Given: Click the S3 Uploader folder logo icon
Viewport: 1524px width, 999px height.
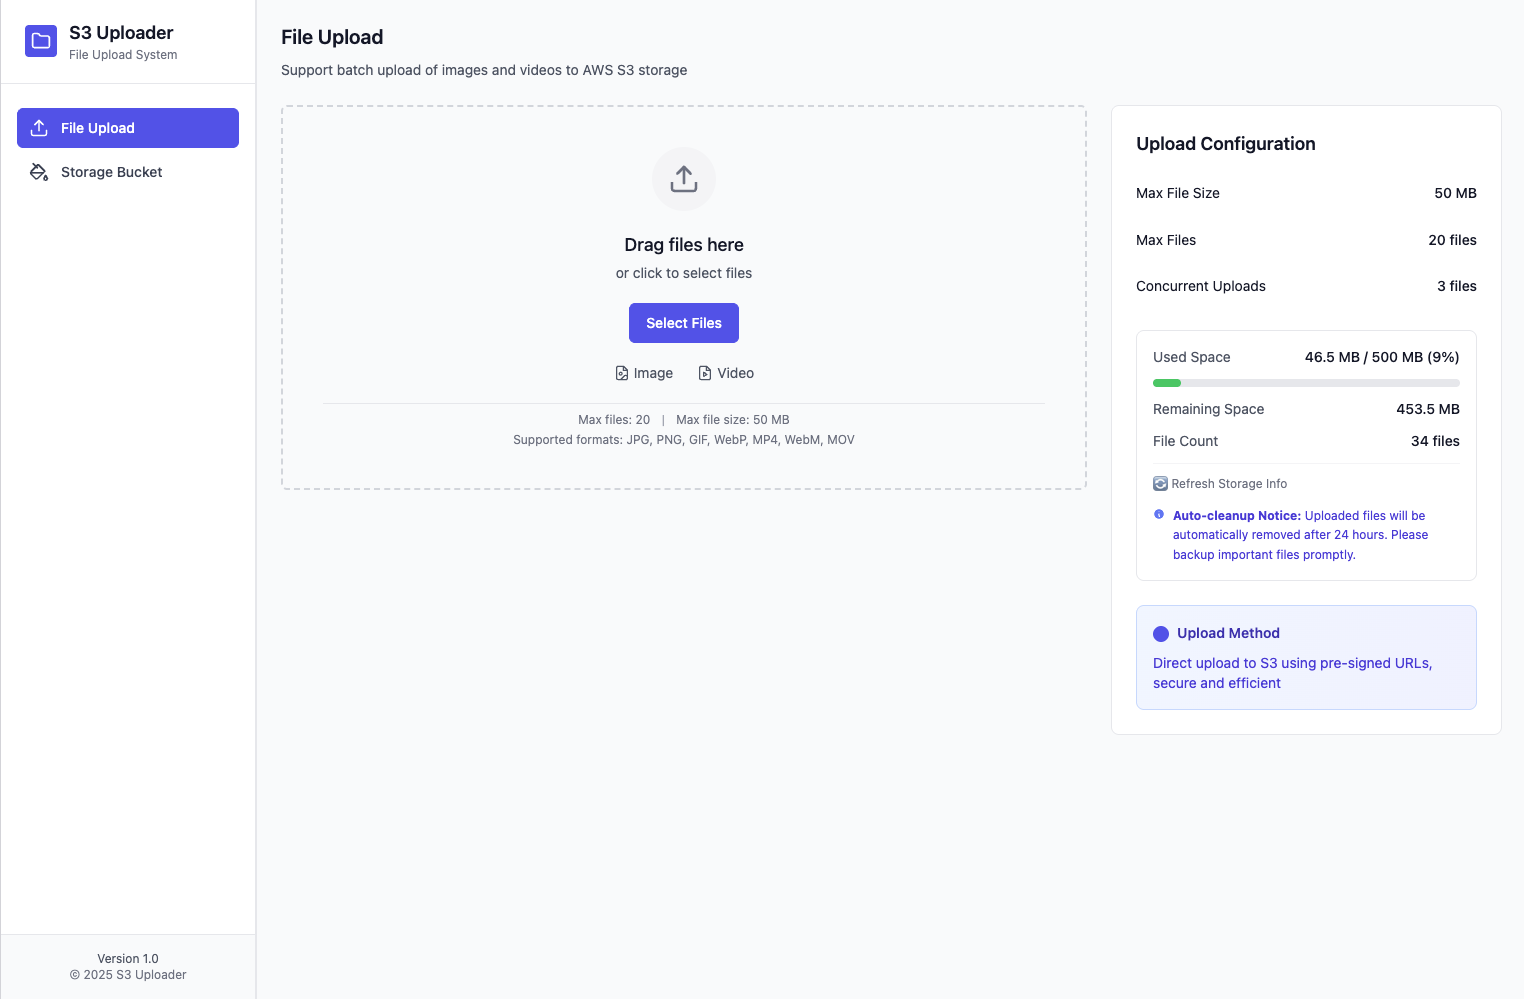Looking at the screenshot, I should [40, 41].
